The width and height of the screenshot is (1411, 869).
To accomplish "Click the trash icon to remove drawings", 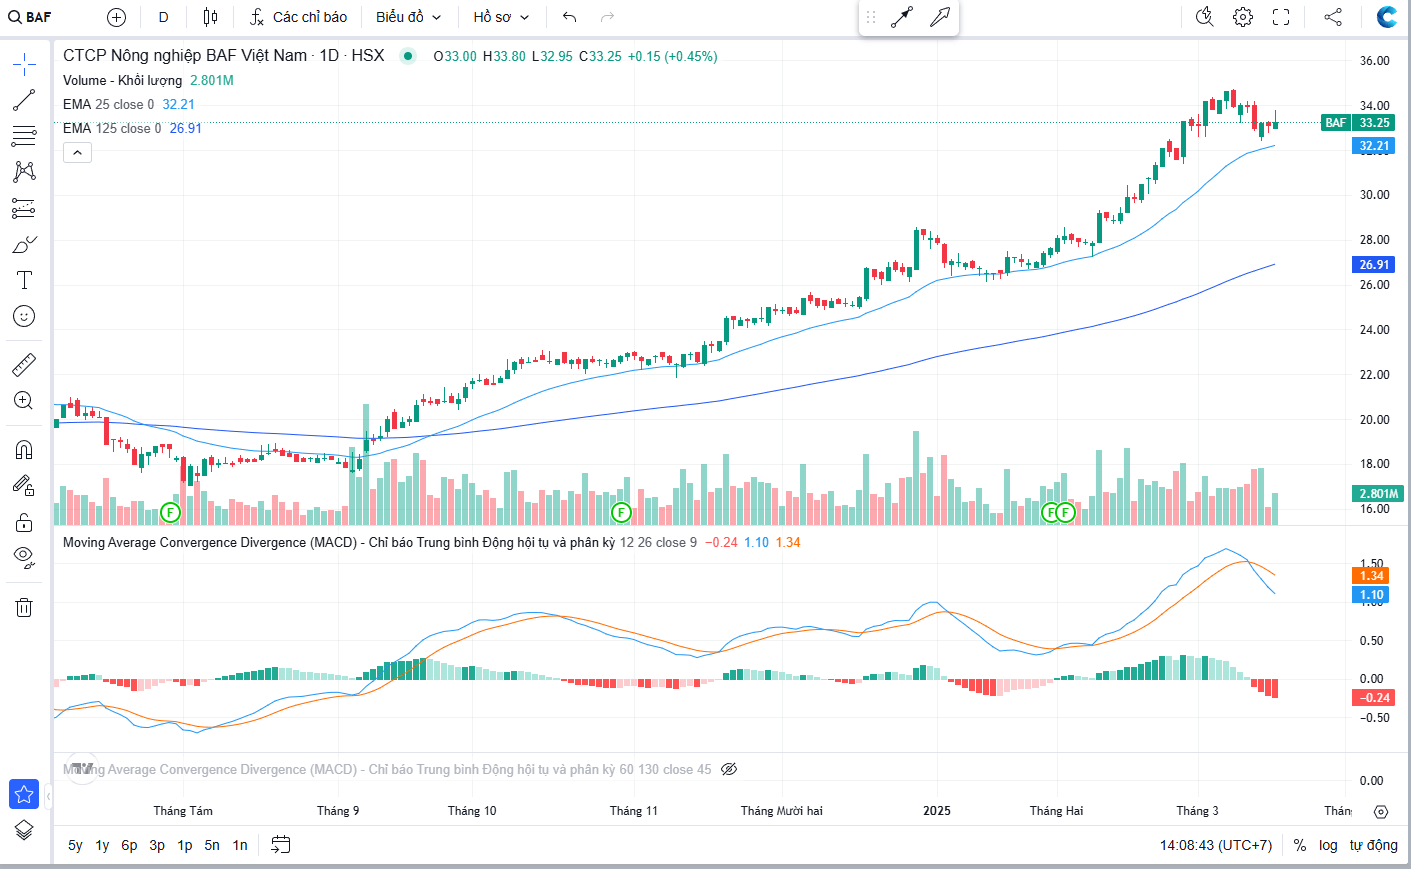I will click(24, 607).
